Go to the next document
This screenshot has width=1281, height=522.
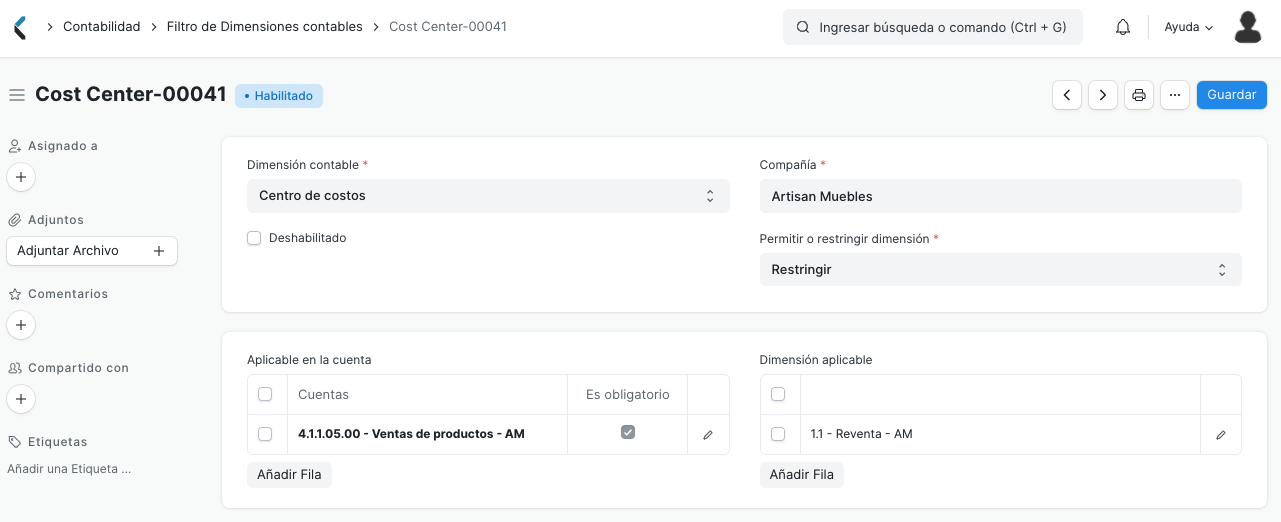tap(1103, 95)
